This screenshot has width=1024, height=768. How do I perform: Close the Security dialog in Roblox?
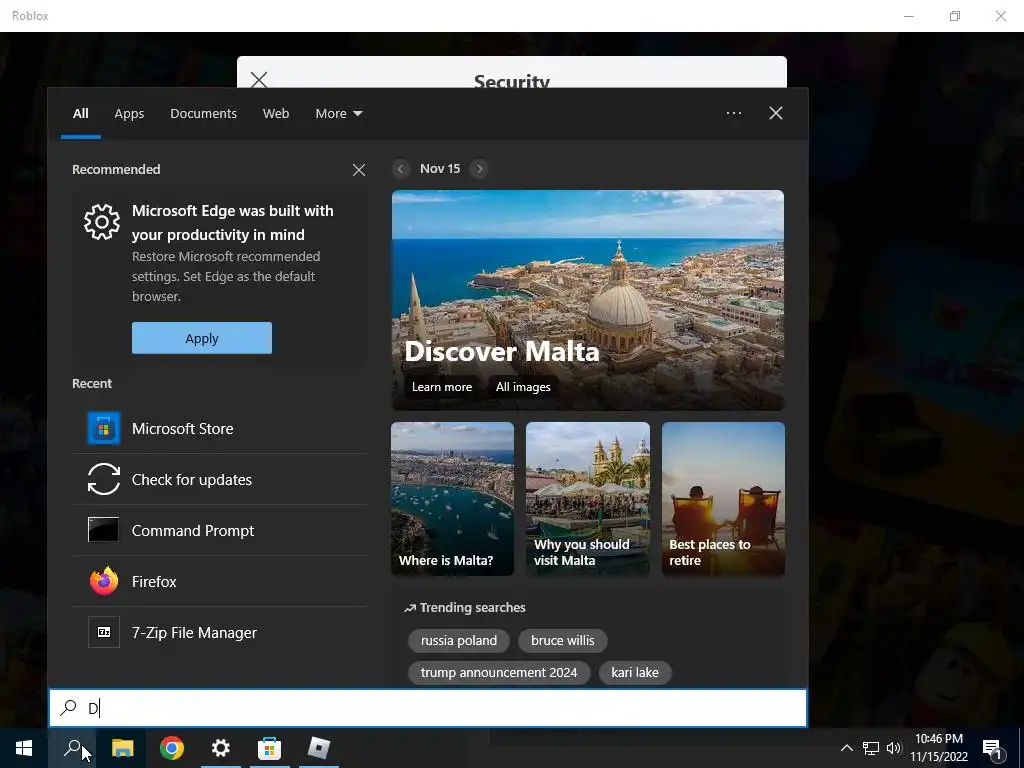pos(259,80)
